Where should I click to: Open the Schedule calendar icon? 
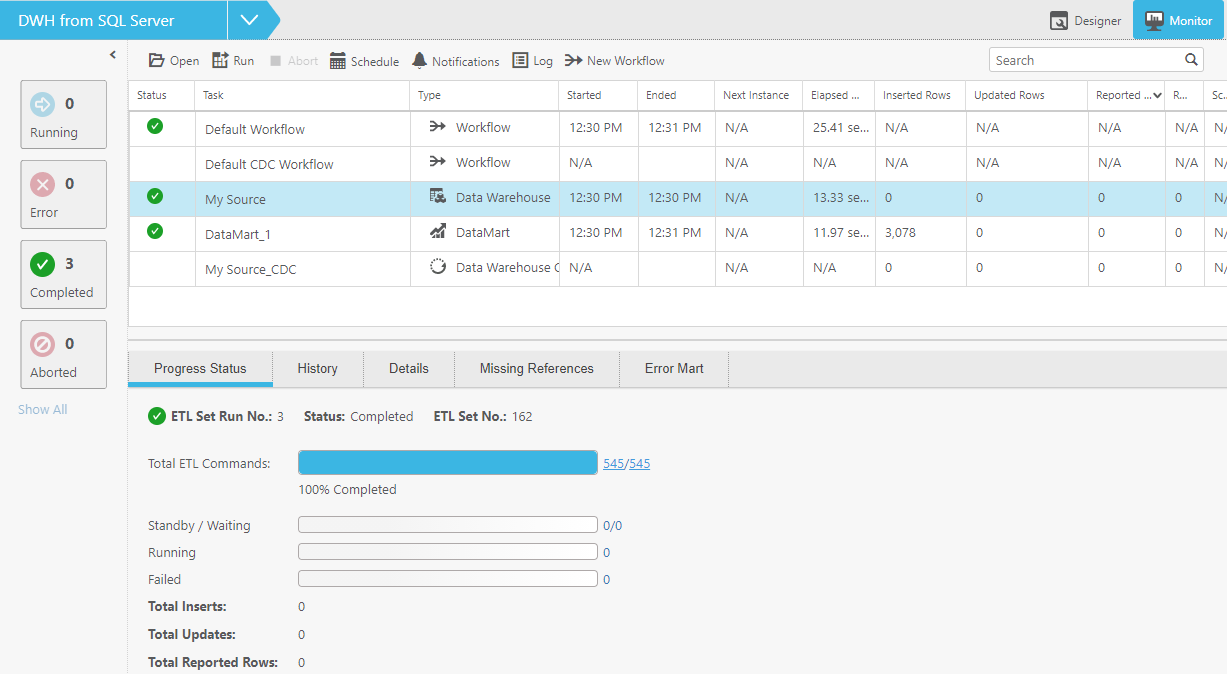(338, 61)
